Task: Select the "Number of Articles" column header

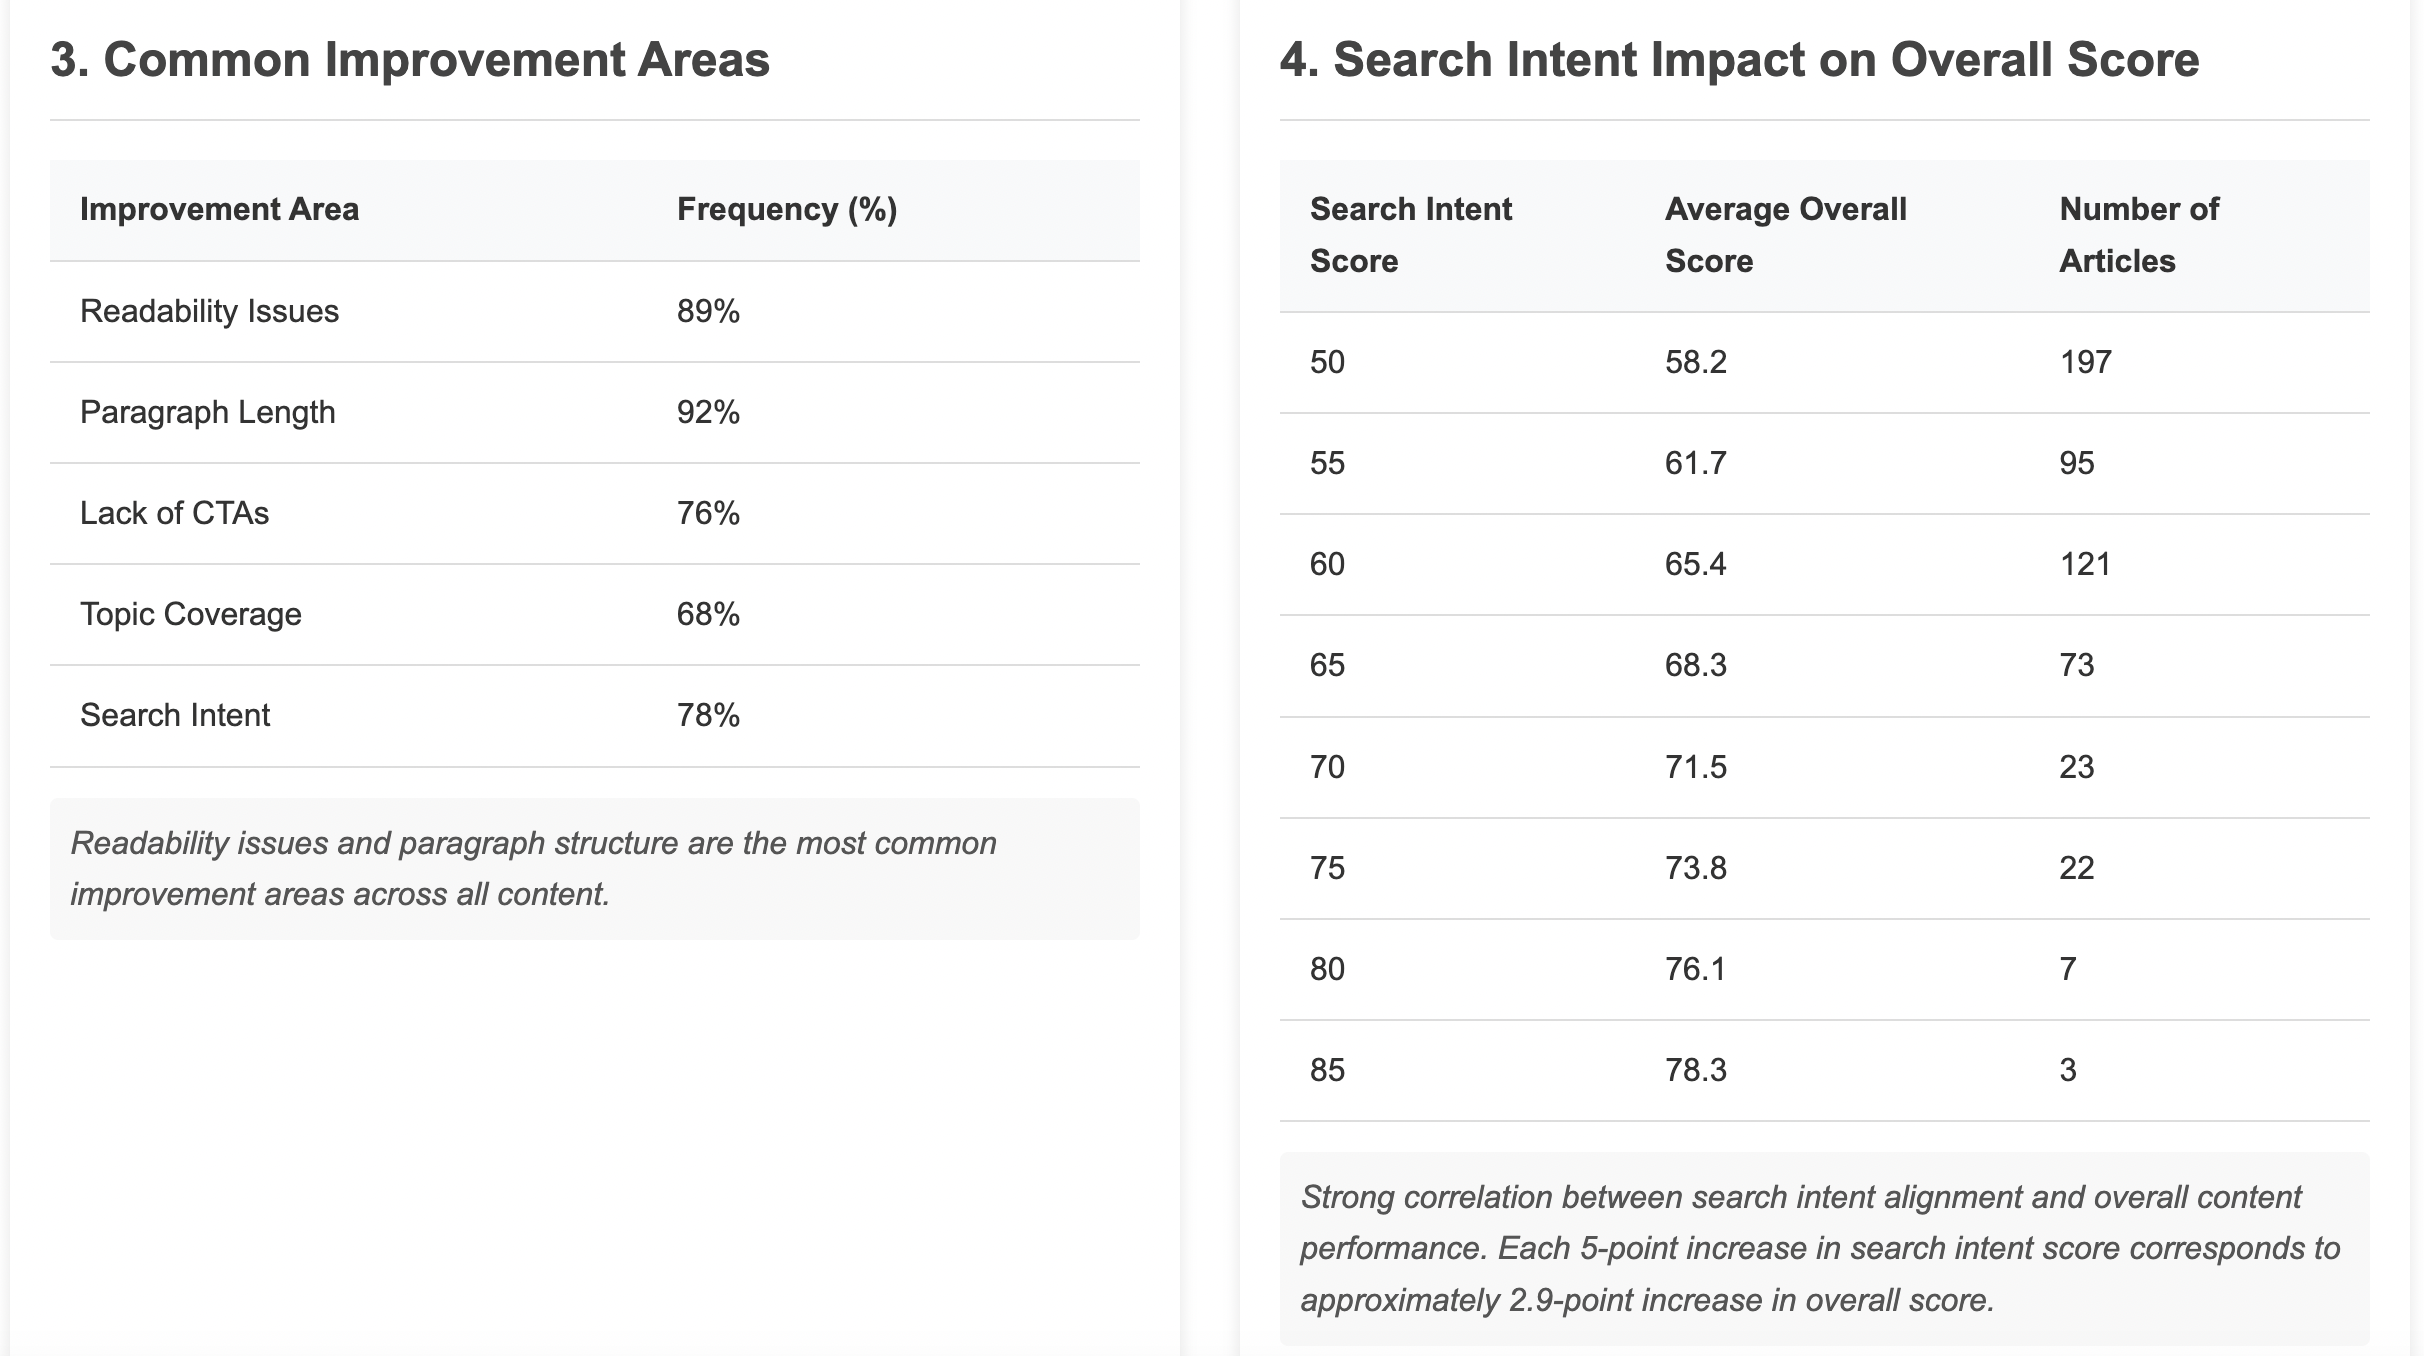Action: (2138, 235)
